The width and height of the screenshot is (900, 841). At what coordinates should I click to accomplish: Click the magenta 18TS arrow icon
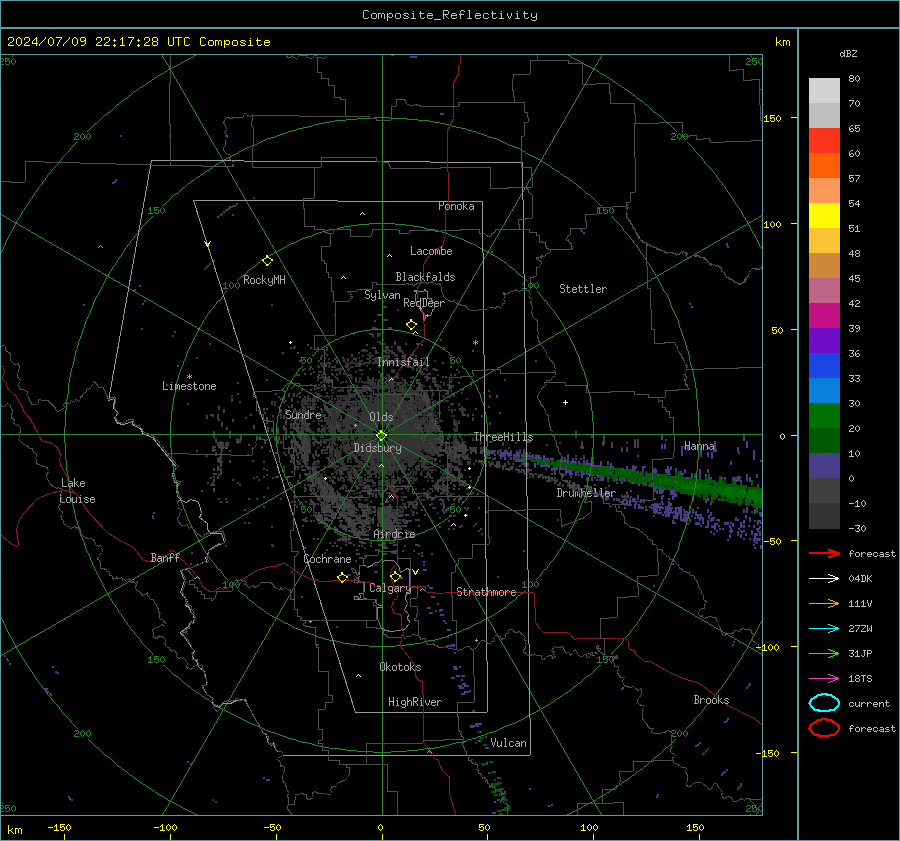tap(824, 679)
